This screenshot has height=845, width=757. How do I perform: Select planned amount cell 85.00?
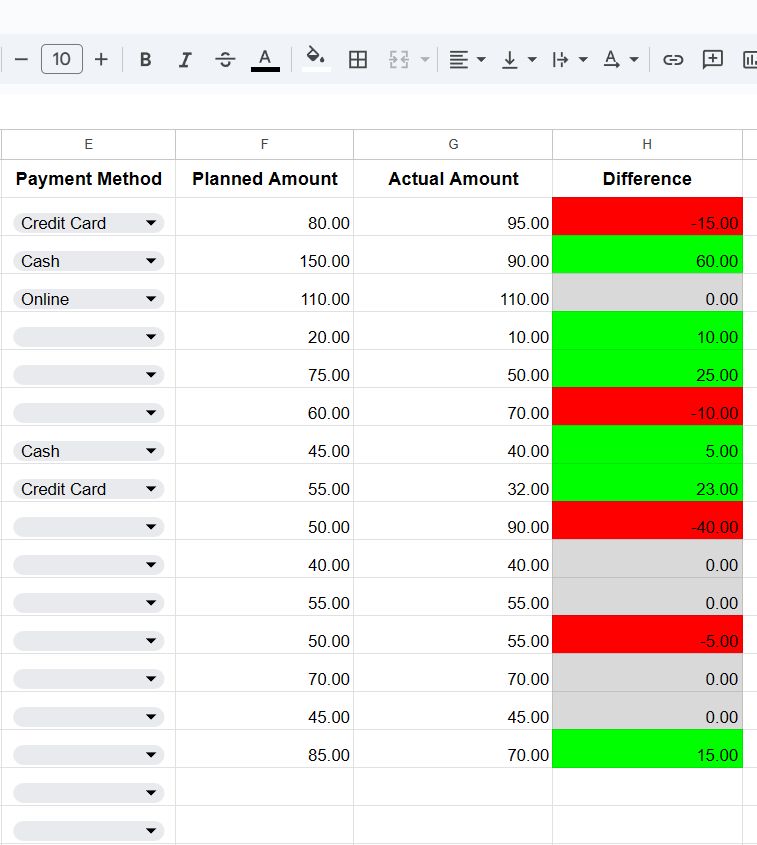[265, 749]
